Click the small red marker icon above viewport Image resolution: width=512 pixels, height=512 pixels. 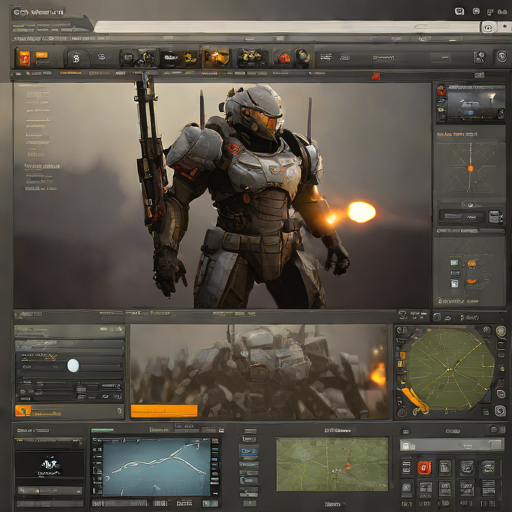(x=376, y=76)
